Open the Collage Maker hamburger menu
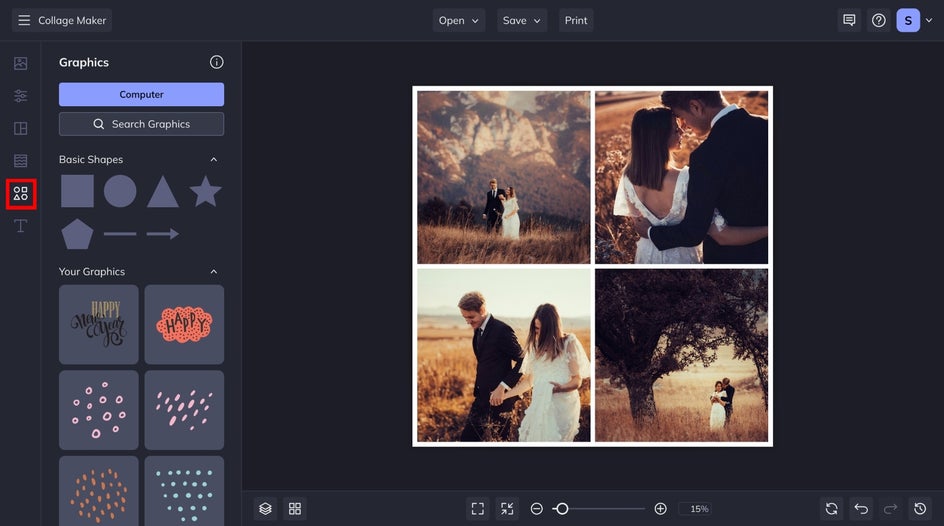 (x=24, y=20)
